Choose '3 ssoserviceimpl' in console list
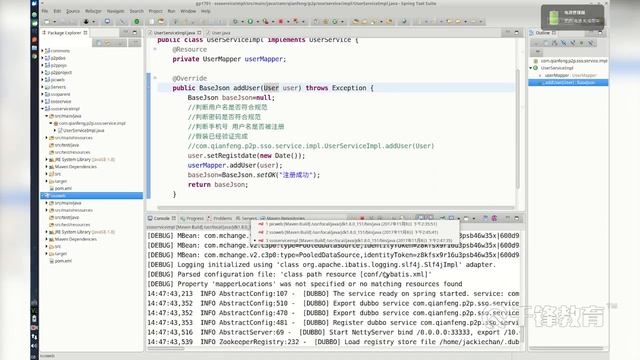Image resolution: width=640 pixels, height=360 pixels. (x=354, y=240)
